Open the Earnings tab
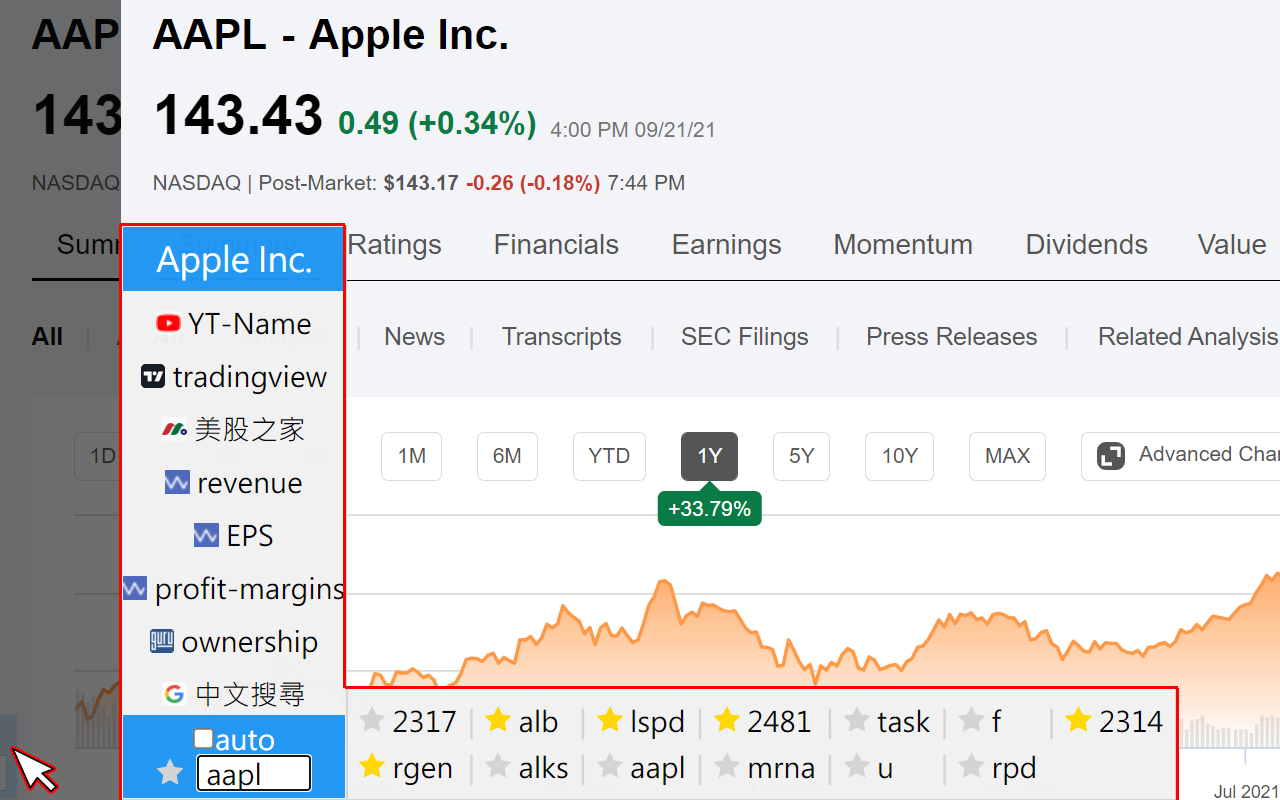Image resolution: width=1280 pixels, height=800 pixels. point(727,245)
